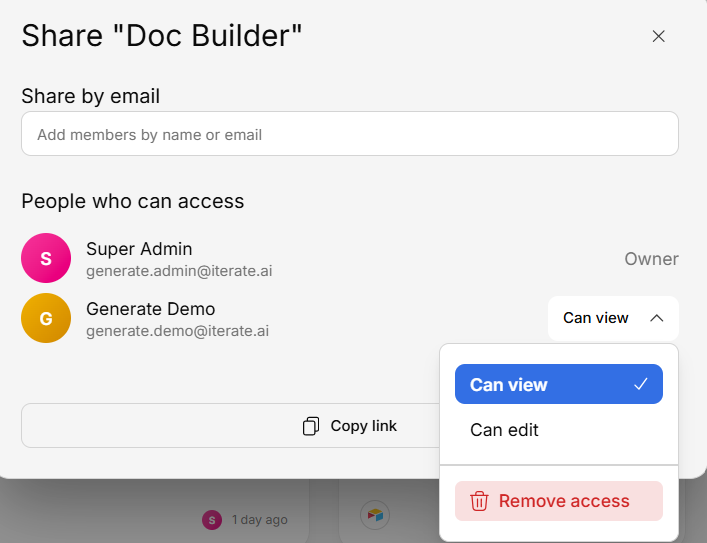The height and width of the screenshot is (543, 707).
Task: Click the orange Generate Demo avatar
Action: tap(46, 318)
